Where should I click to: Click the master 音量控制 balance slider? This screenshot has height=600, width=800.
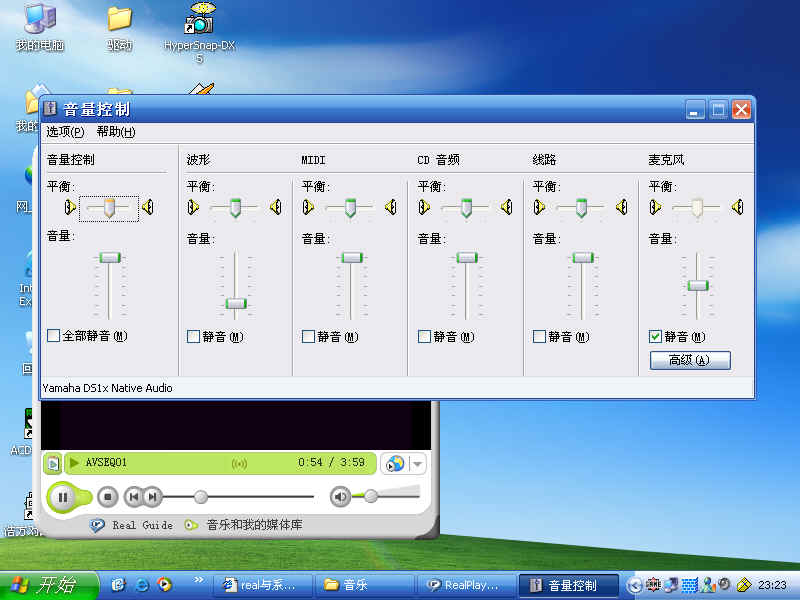pyautogui.click(x=109, y=208)
